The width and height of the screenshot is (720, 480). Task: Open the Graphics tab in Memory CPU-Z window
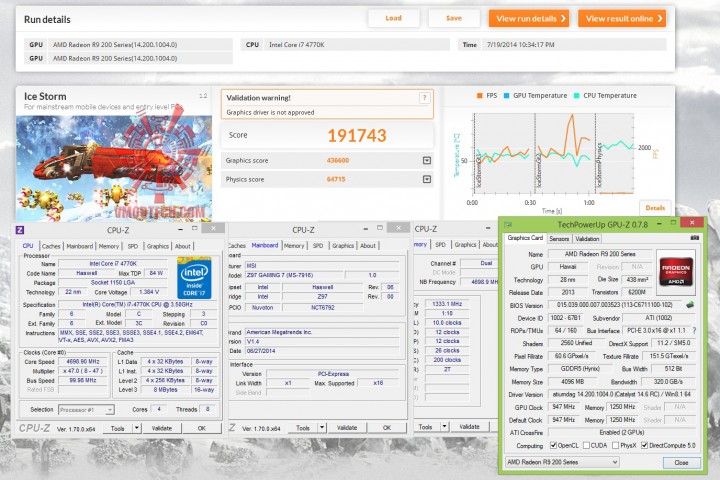465,245
